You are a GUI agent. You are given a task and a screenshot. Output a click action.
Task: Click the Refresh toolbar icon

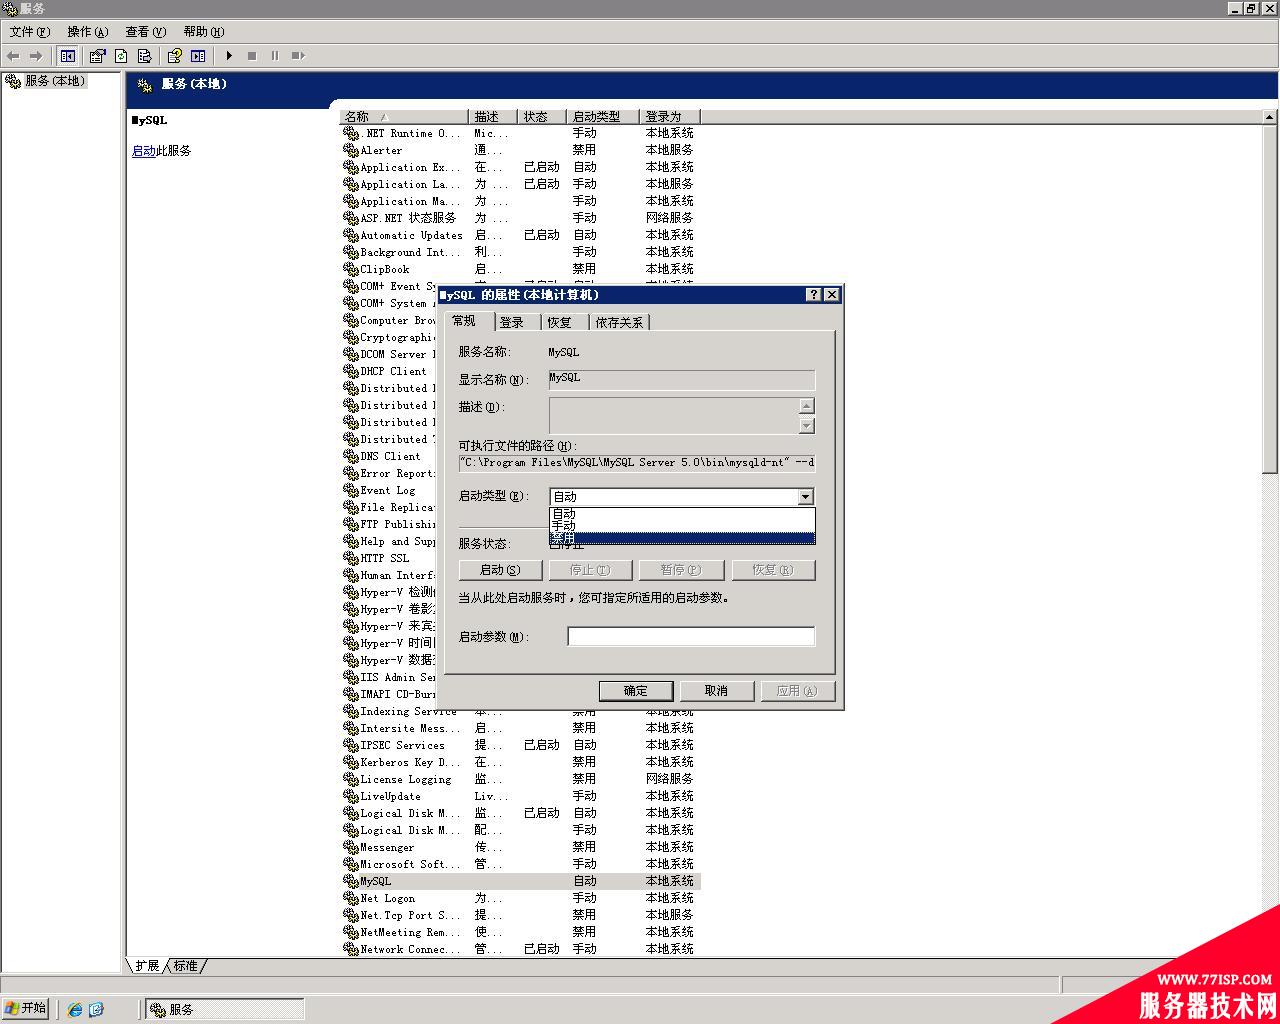click(121, 56)
